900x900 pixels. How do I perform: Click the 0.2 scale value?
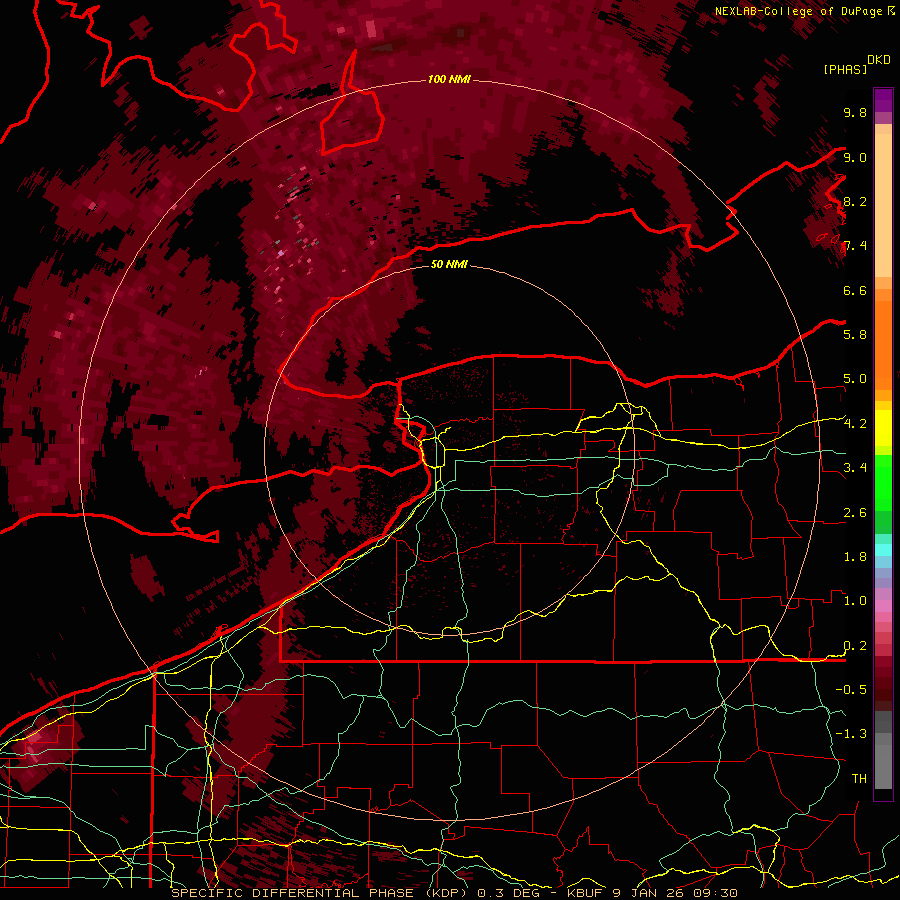(855, 646)
